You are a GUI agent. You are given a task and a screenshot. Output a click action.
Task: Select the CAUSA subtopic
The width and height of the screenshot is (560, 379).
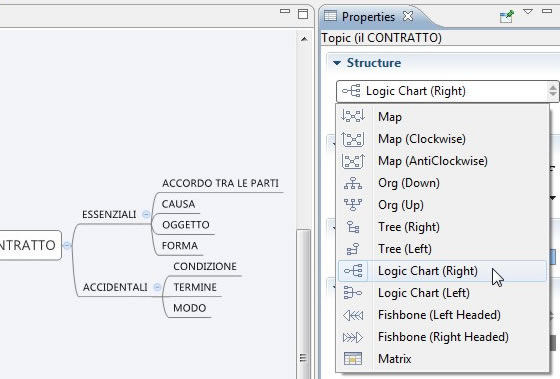click(178, 204)
